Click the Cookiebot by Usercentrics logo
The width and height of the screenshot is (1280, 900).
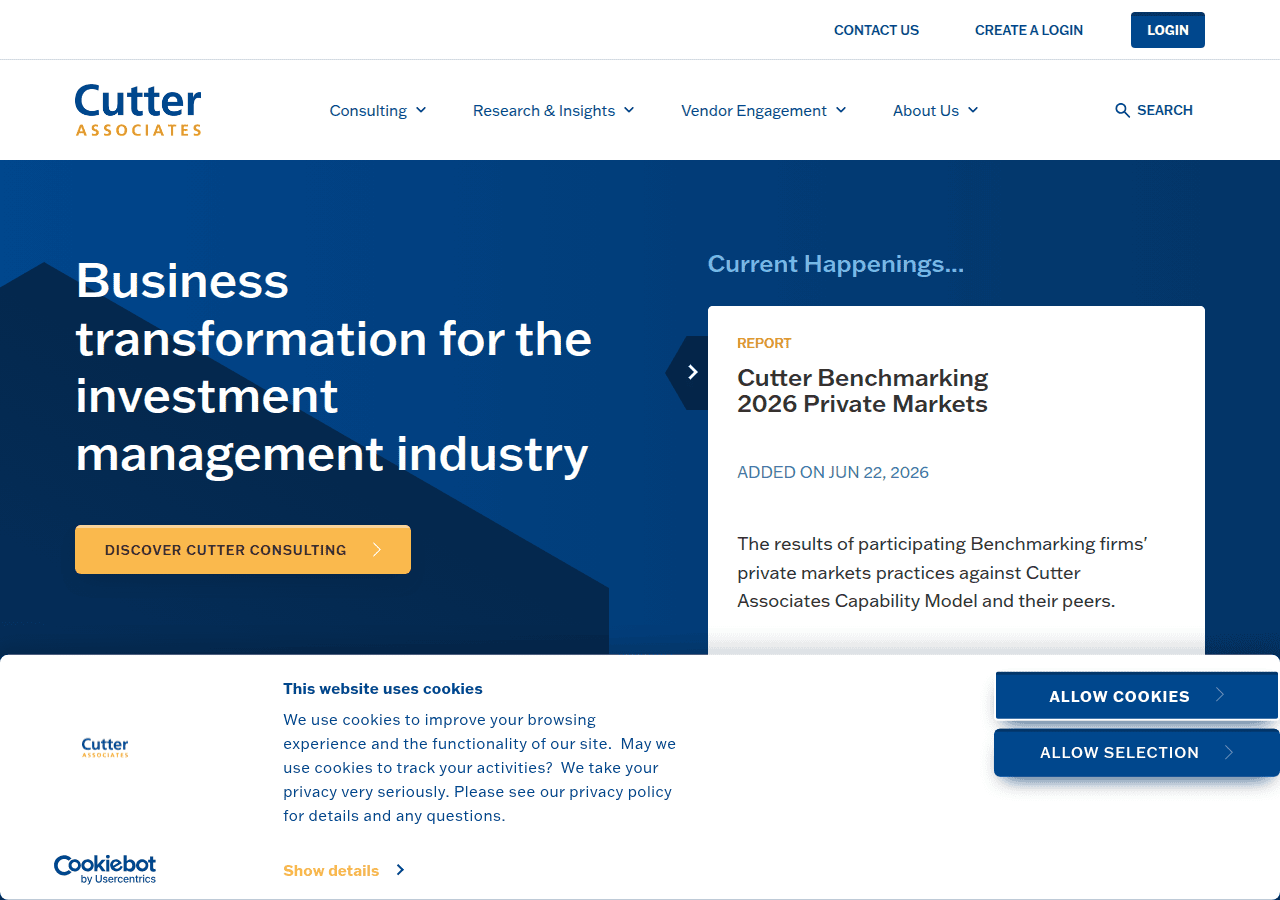pos(105,869)
